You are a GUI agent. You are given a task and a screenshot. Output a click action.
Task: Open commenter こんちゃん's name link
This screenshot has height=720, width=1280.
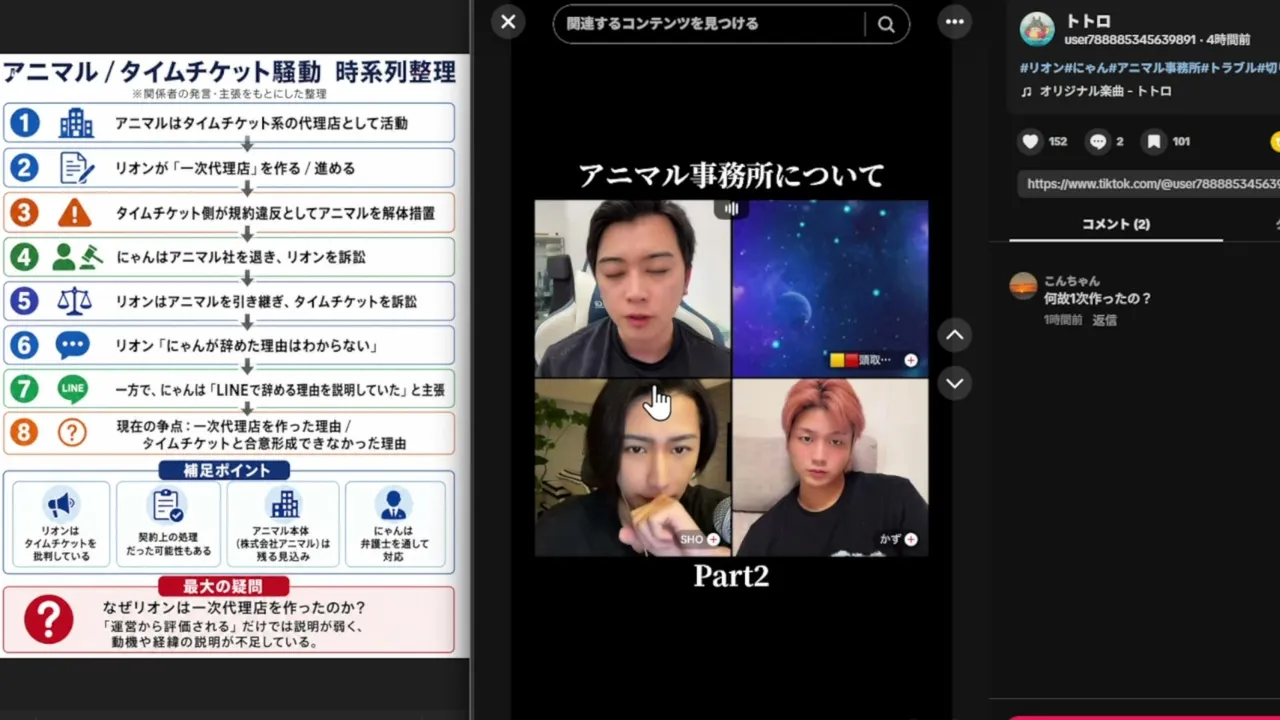1071,281
